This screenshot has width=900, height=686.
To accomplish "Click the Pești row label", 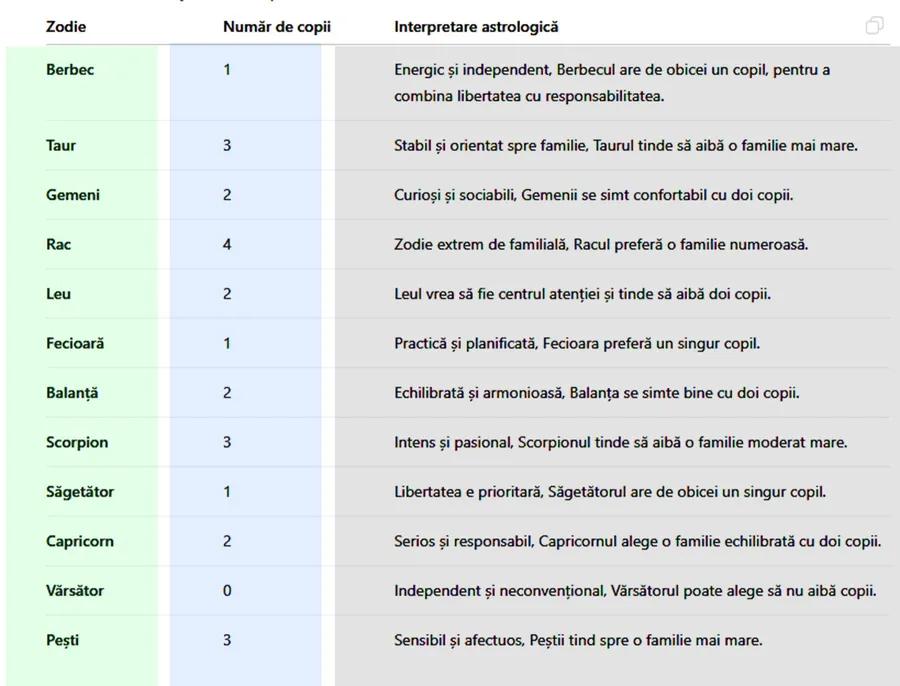I will click(63, 640).
